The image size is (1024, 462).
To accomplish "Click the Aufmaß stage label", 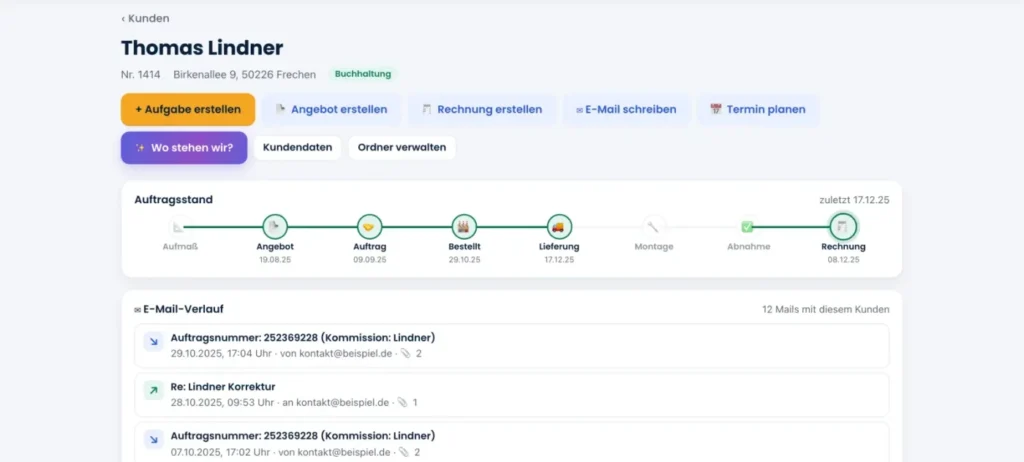I will tap(180, 247).
